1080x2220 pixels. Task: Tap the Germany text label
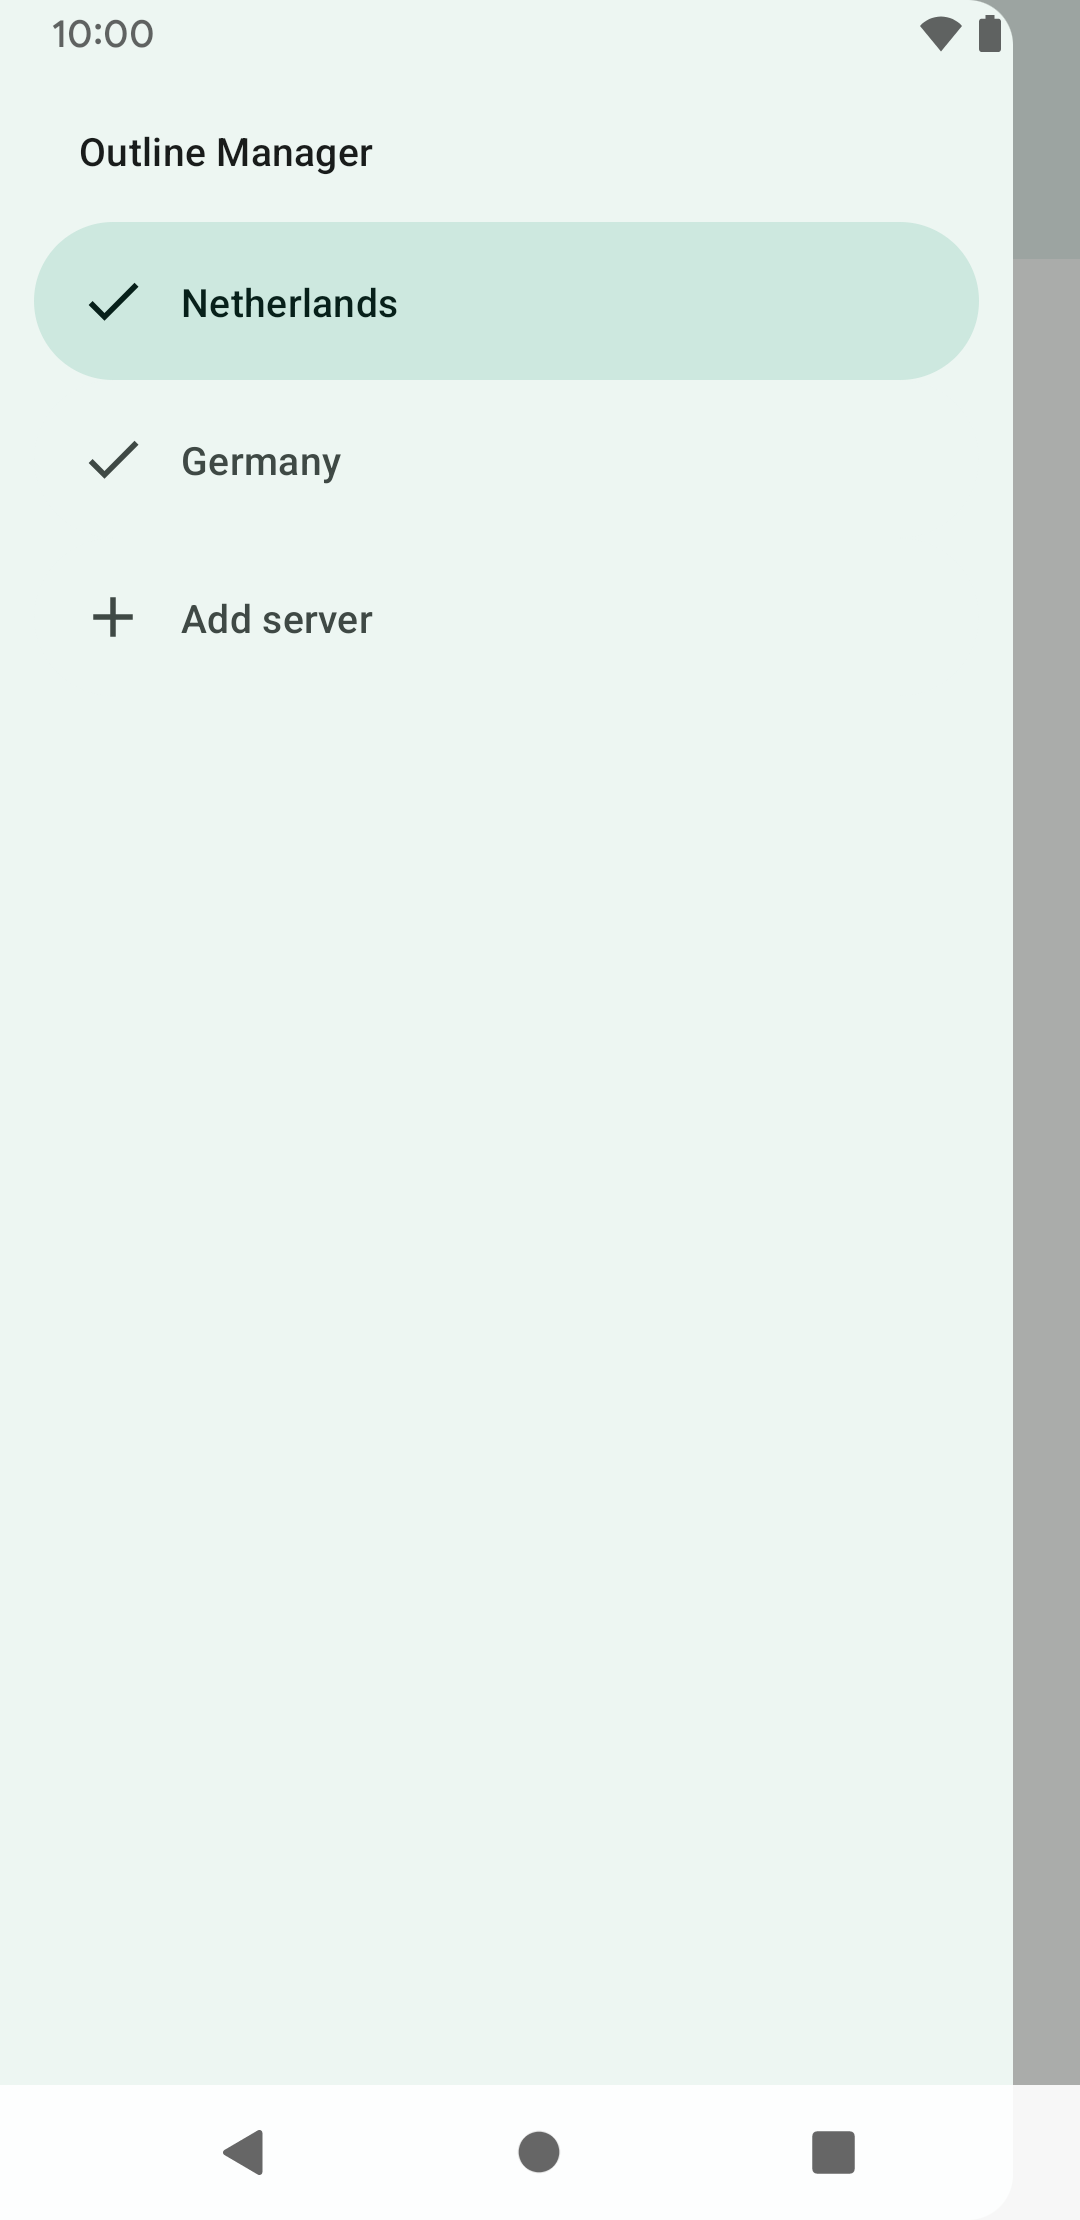tap(261, 462)
